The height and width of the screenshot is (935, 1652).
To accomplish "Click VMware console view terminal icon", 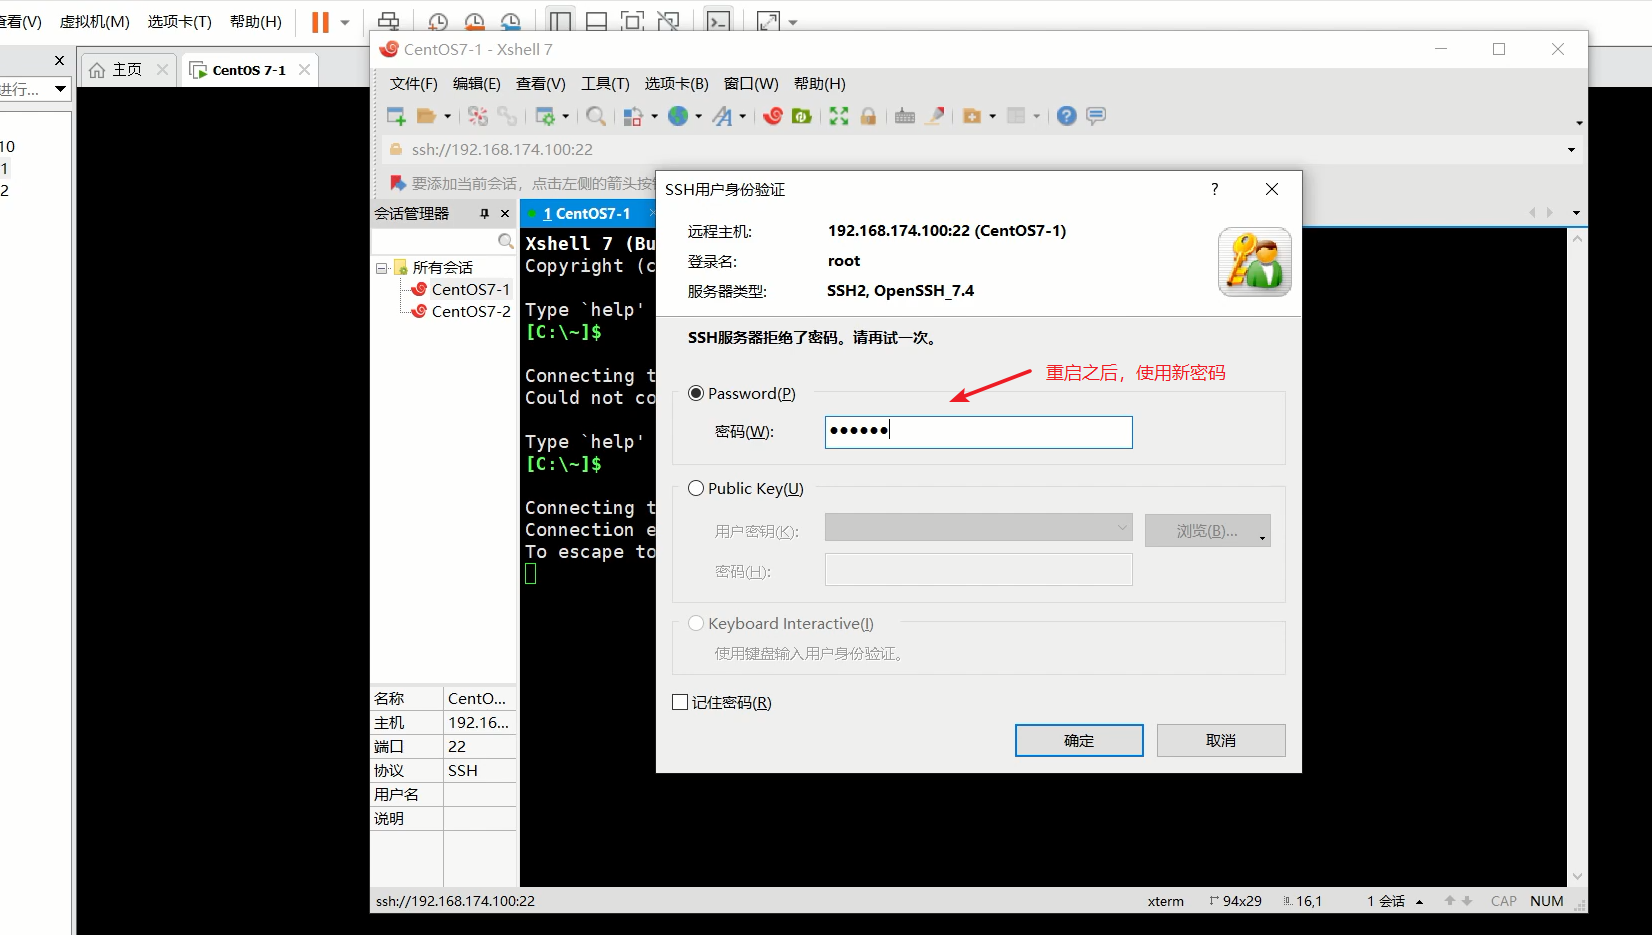I will click(718, 22).
